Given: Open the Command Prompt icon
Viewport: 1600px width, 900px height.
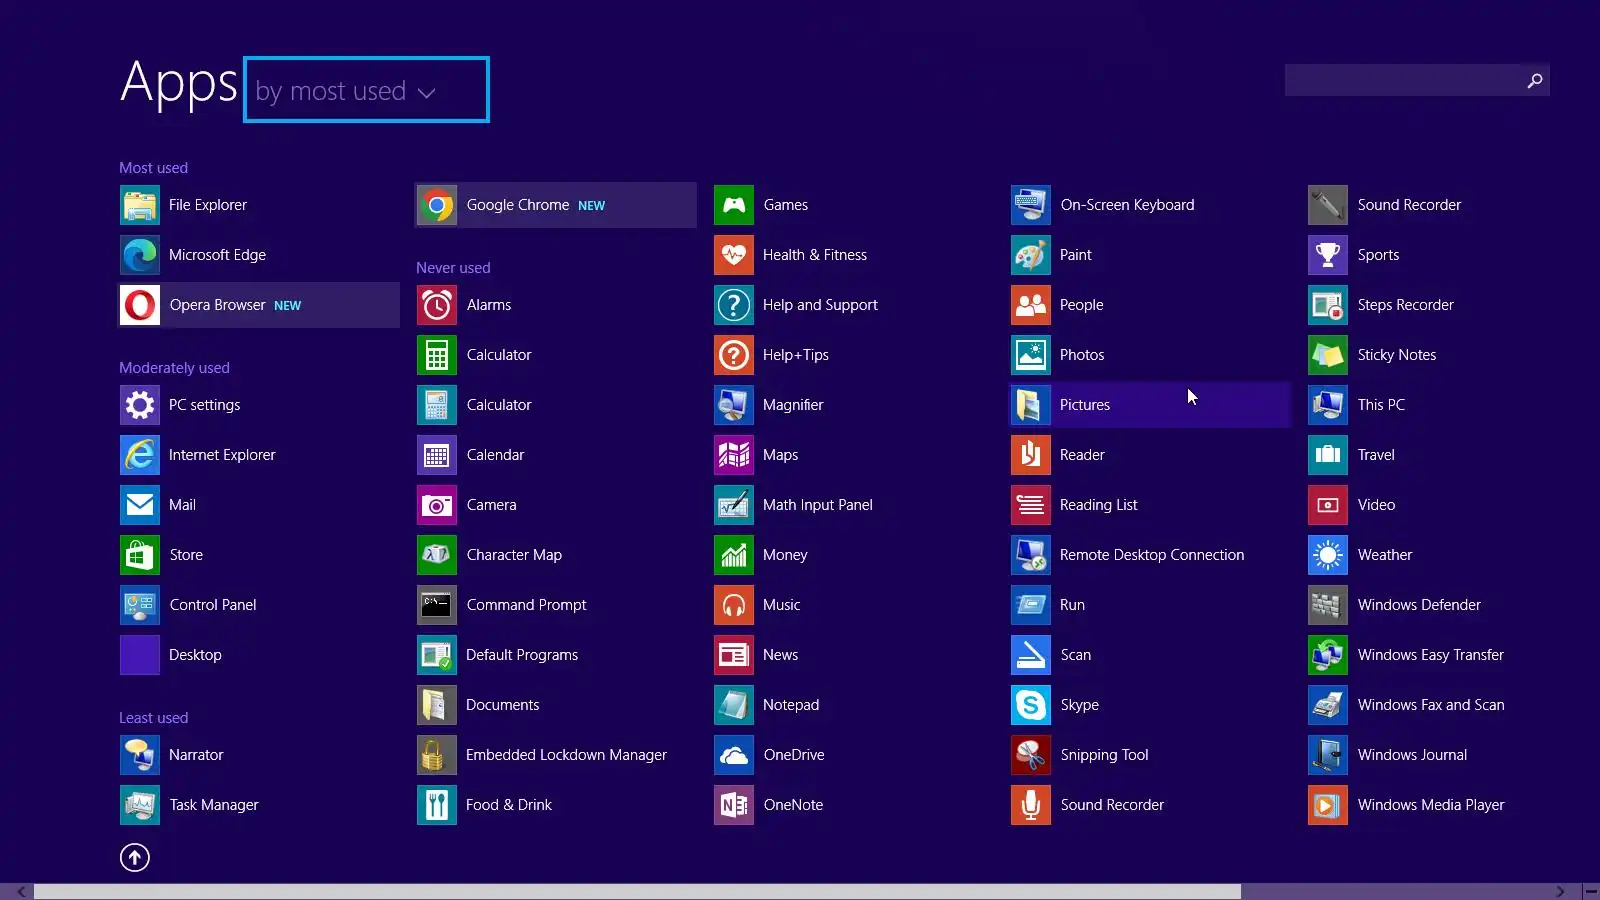Looking at the screenshot, I should (437, 605).
